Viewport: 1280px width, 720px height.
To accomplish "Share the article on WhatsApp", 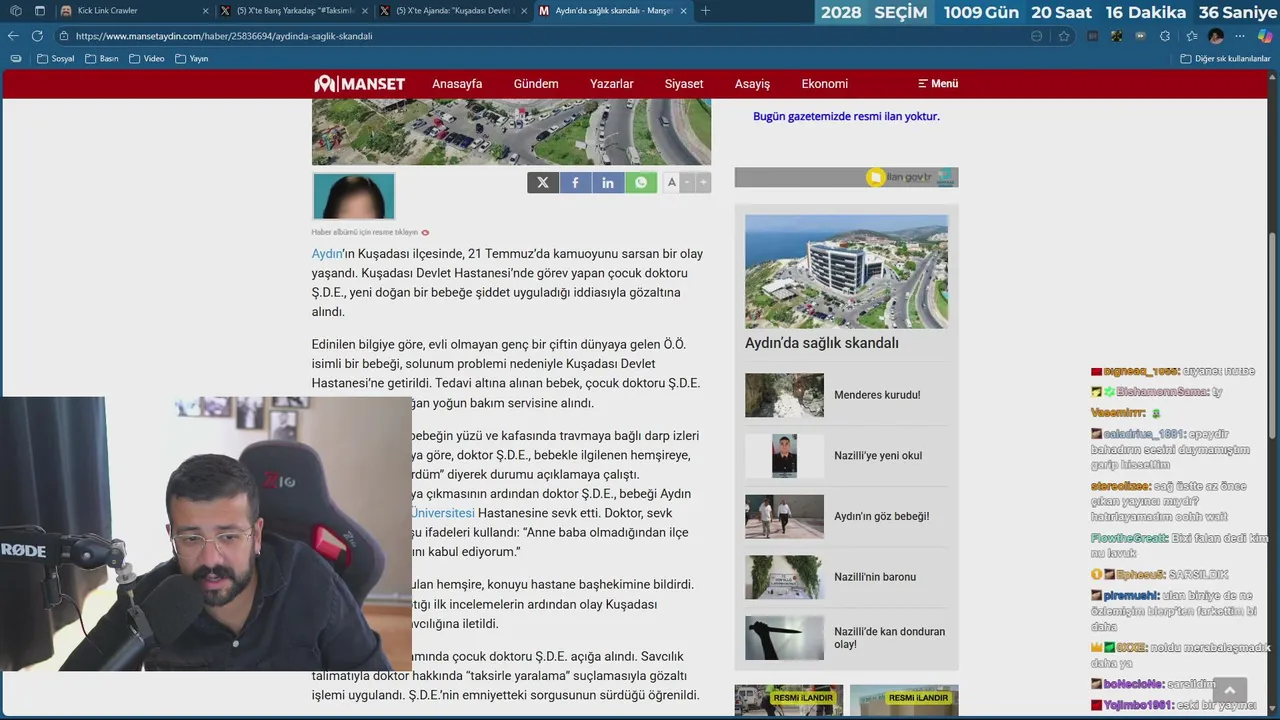I will click(x=641, y=182).
